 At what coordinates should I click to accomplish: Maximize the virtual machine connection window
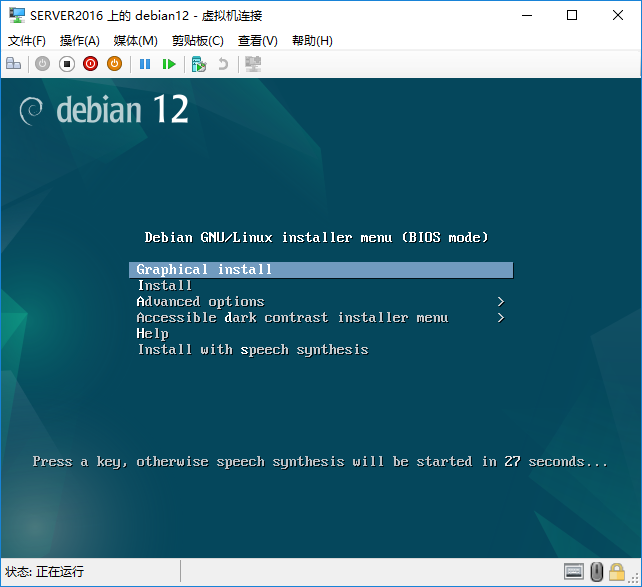(572, 16)
